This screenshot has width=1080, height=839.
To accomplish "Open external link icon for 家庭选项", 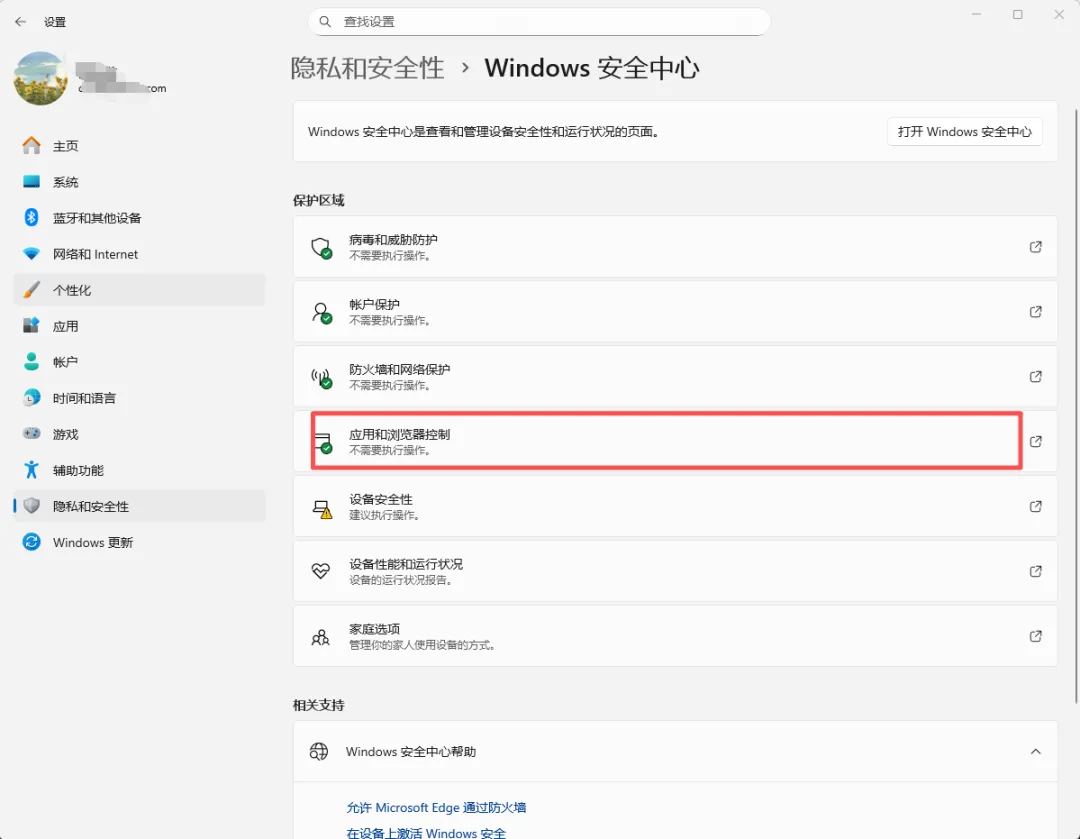I will pyautogui.click(x=1035, y=636).
